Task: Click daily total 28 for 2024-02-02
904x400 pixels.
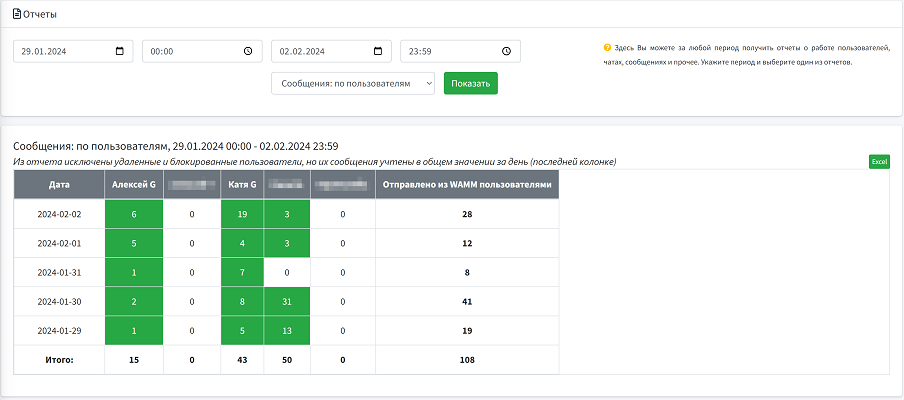Action: pyautogui.click(x=467, y=214)
